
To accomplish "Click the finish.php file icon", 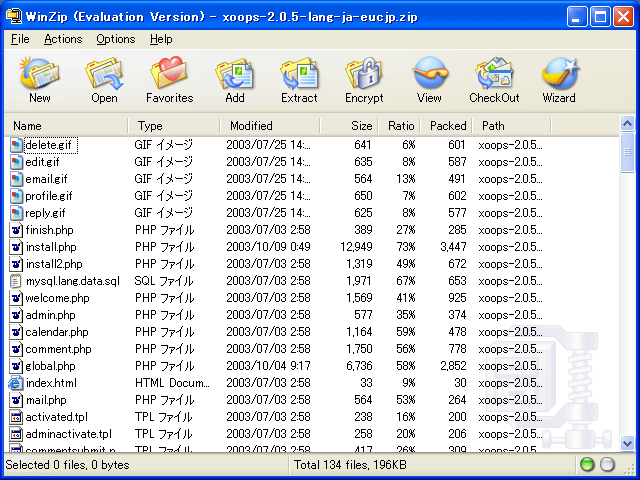I will [16, 230].
